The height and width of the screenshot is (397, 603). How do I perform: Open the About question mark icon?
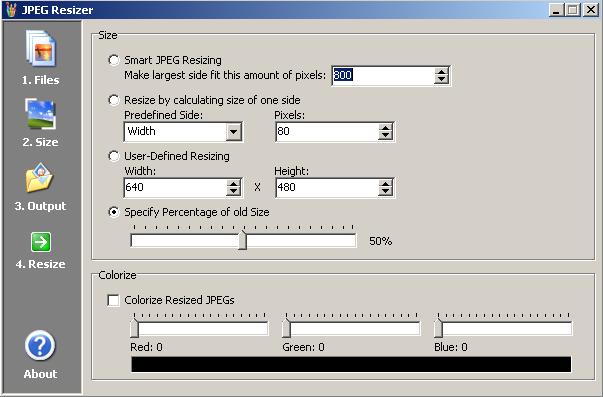tap(40, 345)
